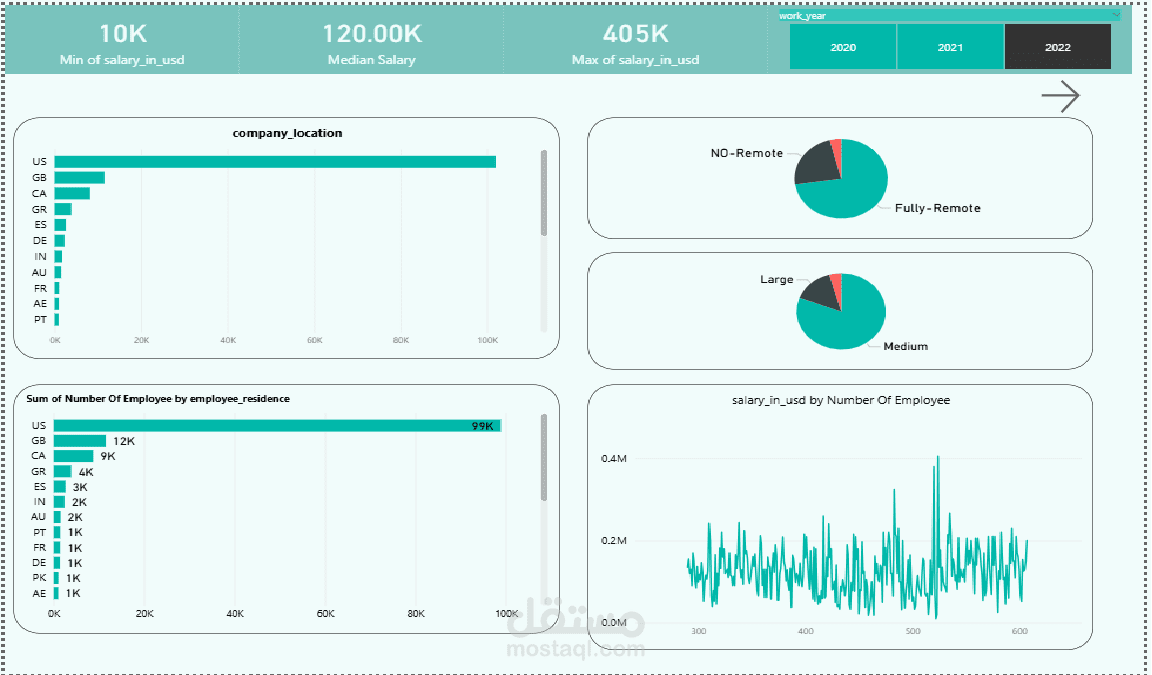Click the 0.4M y-axis label

[614, 458]
